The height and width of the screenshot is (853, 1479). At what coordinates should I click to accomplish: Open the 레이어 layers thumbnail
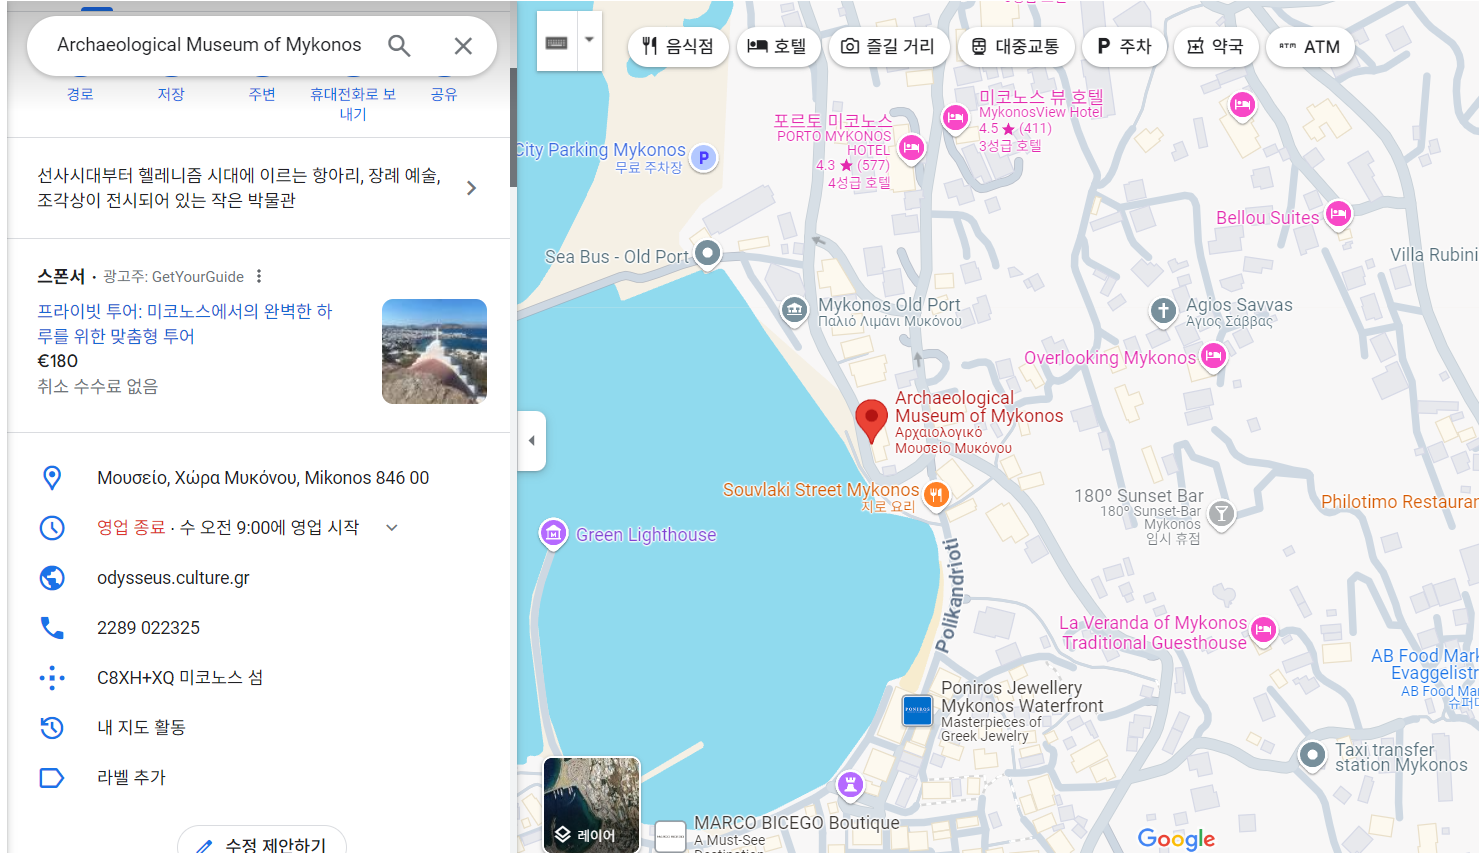pos(591,805)
